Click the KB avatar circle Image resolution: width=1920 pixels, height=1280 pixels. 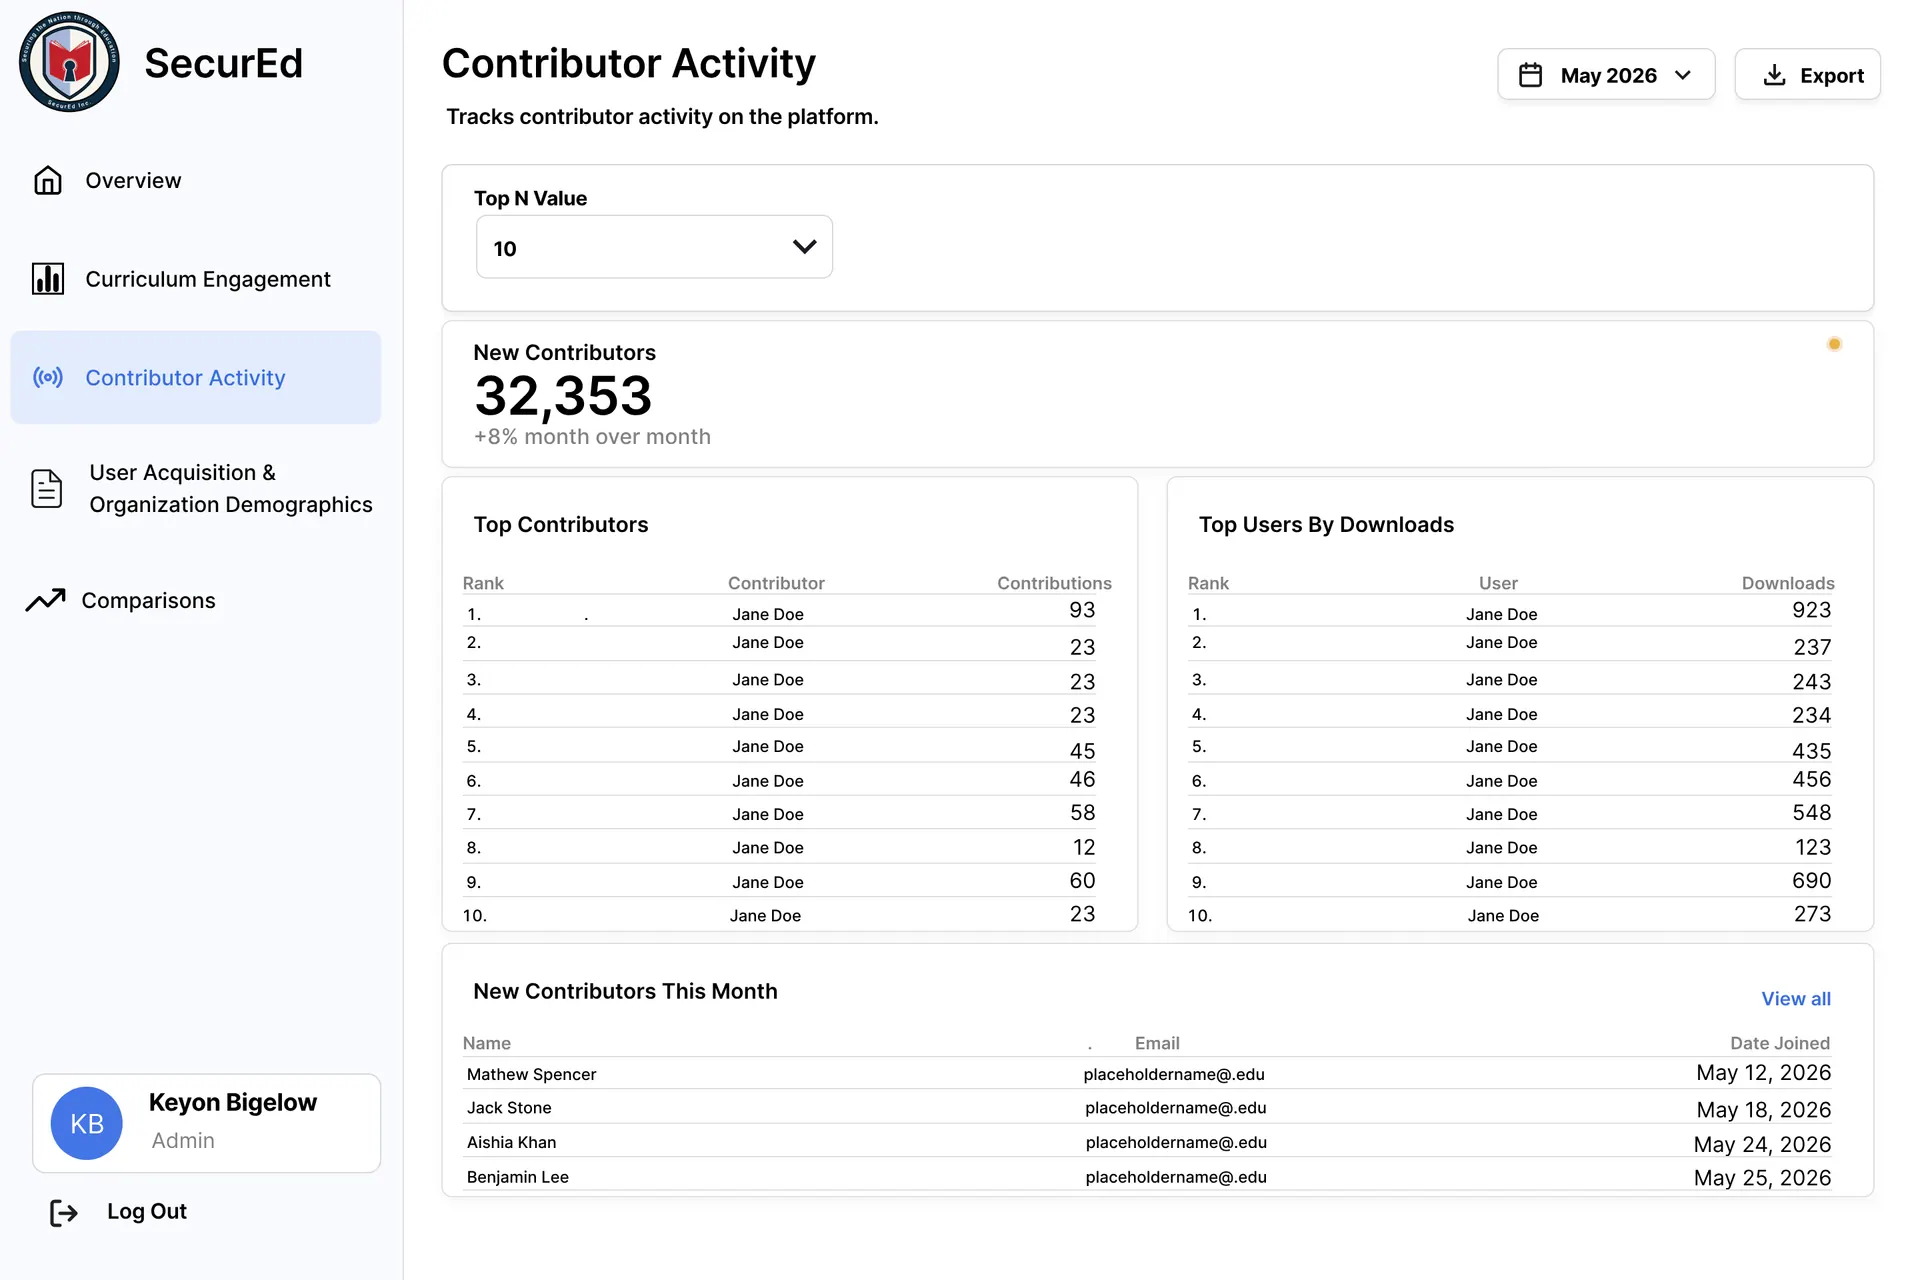[x=87, y=1123]
